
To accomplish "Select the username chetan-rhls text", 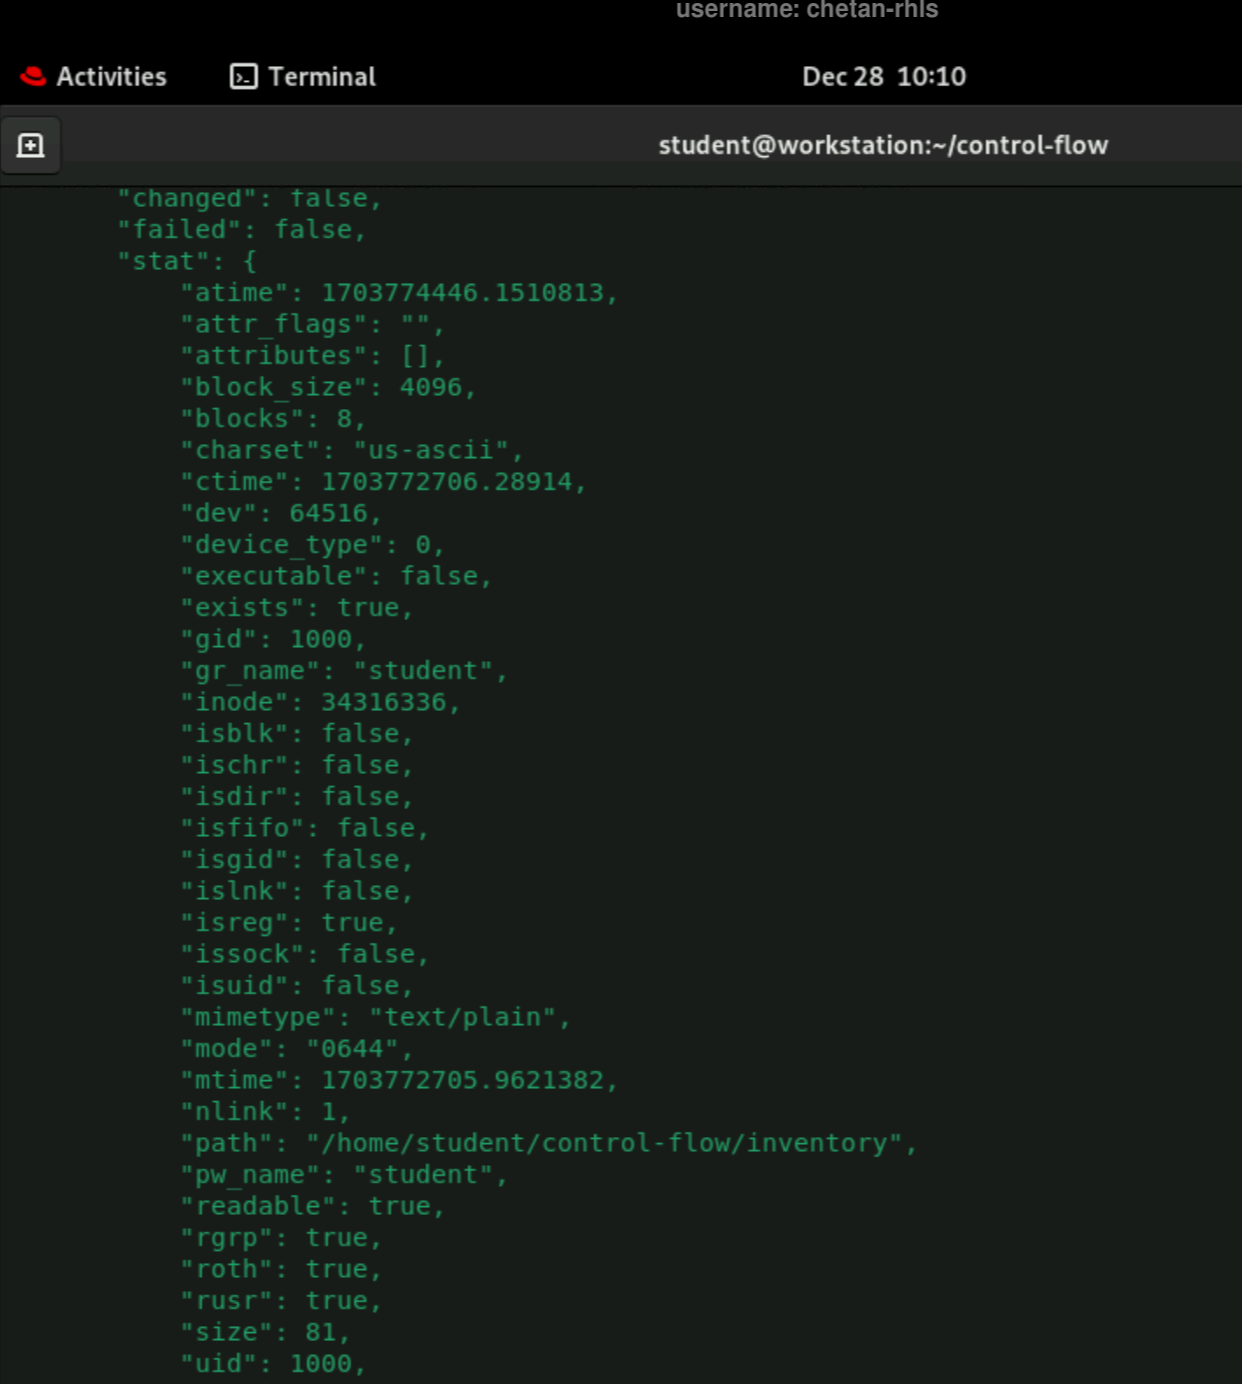I will point(808,11).
